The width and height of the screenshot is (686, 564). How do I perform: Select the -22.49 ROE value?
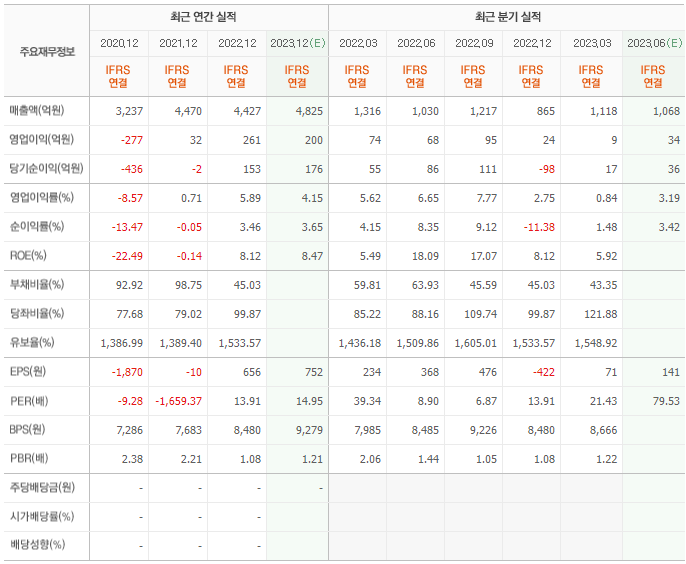tap(127, 256)
